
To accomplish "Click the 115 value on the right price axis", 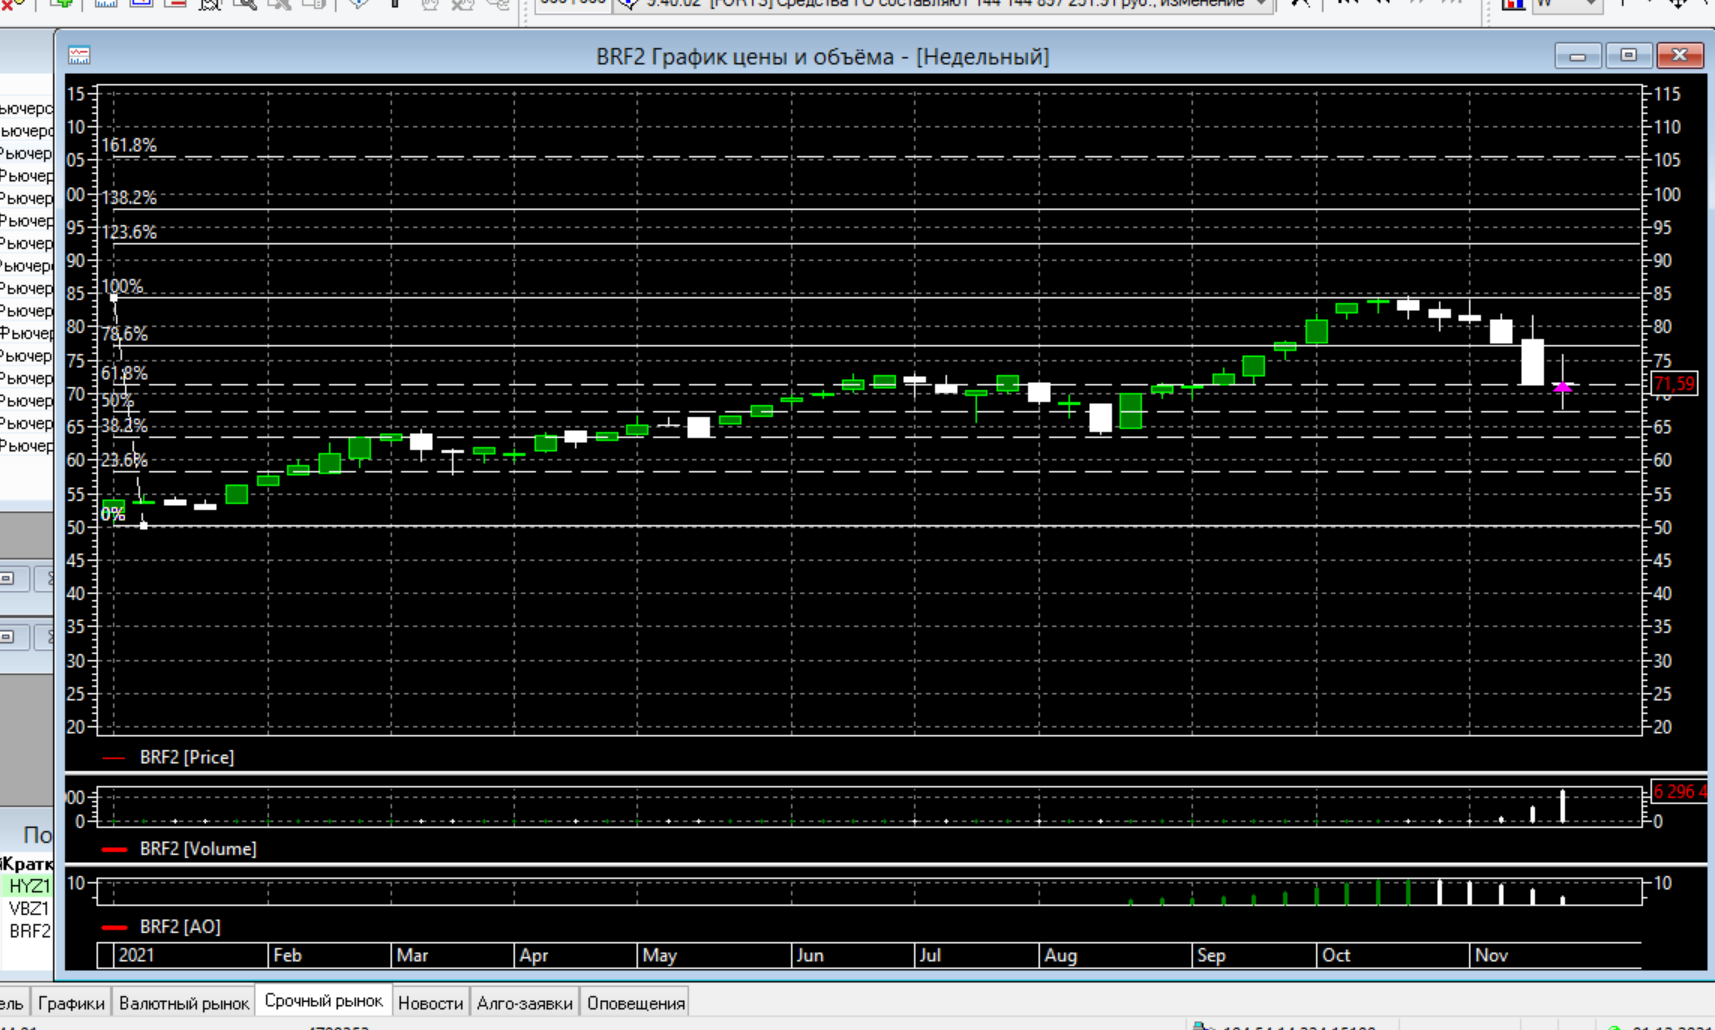I will click(1667, 94).
